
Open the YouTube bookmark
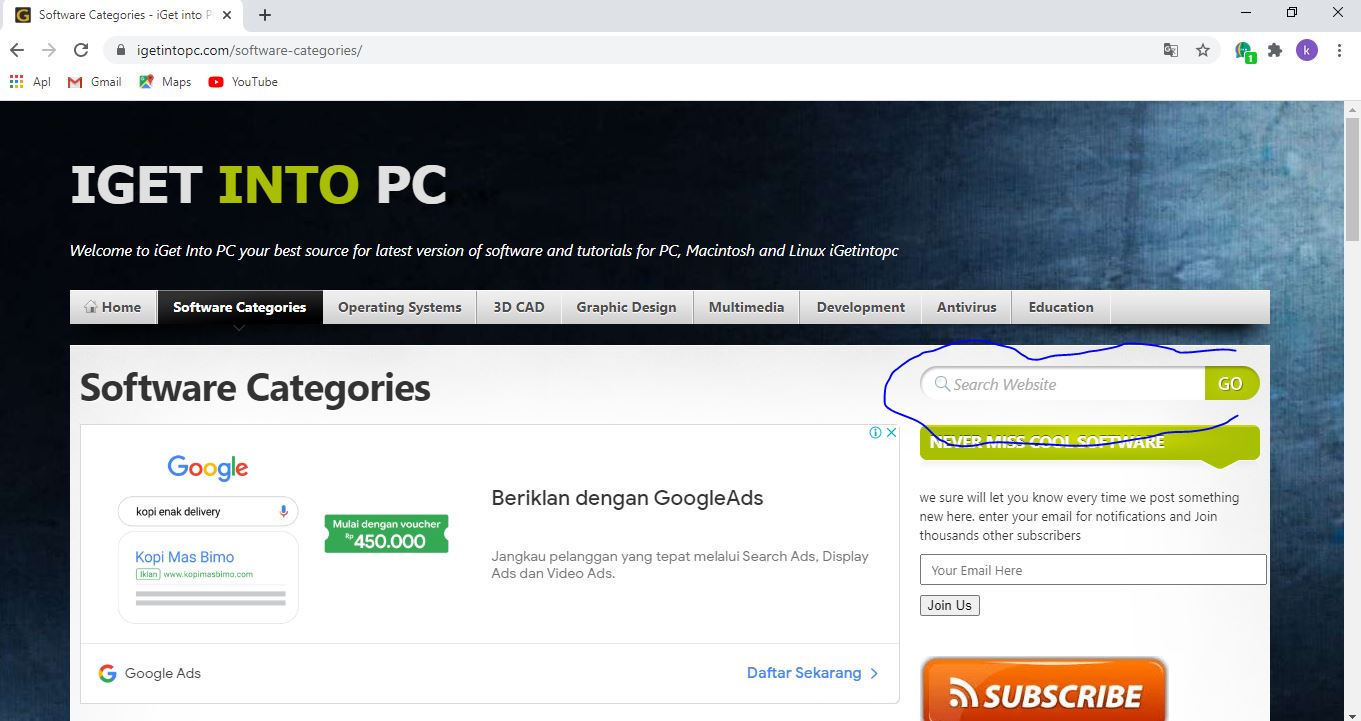click(243, 82)
